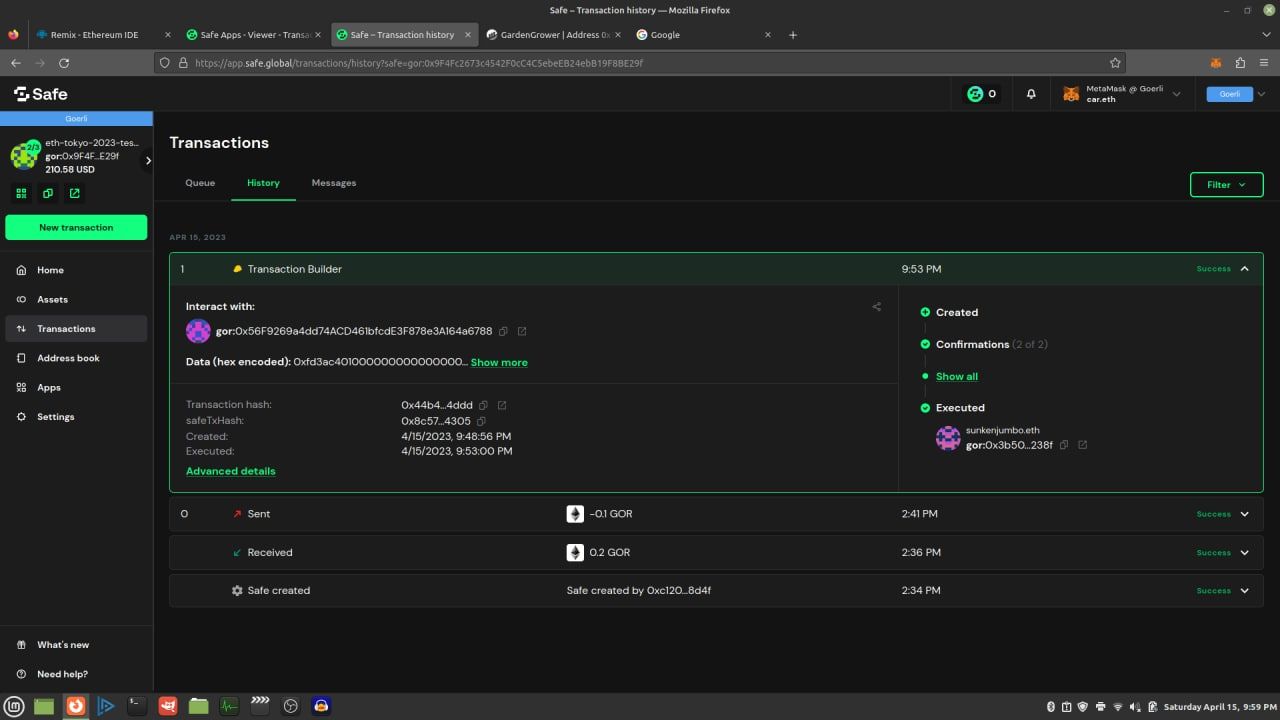Open Assets in sidebar

(x=76, y=299)
